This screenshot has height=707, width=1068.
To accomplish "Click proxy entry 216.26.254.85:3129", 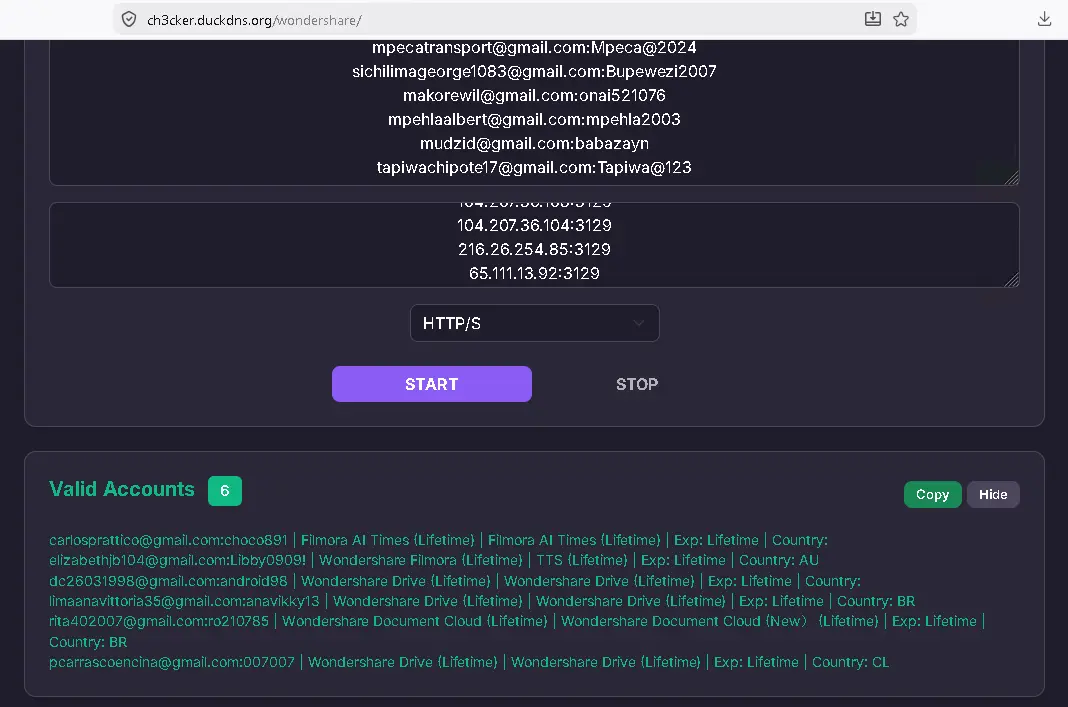I will point(534,249).
